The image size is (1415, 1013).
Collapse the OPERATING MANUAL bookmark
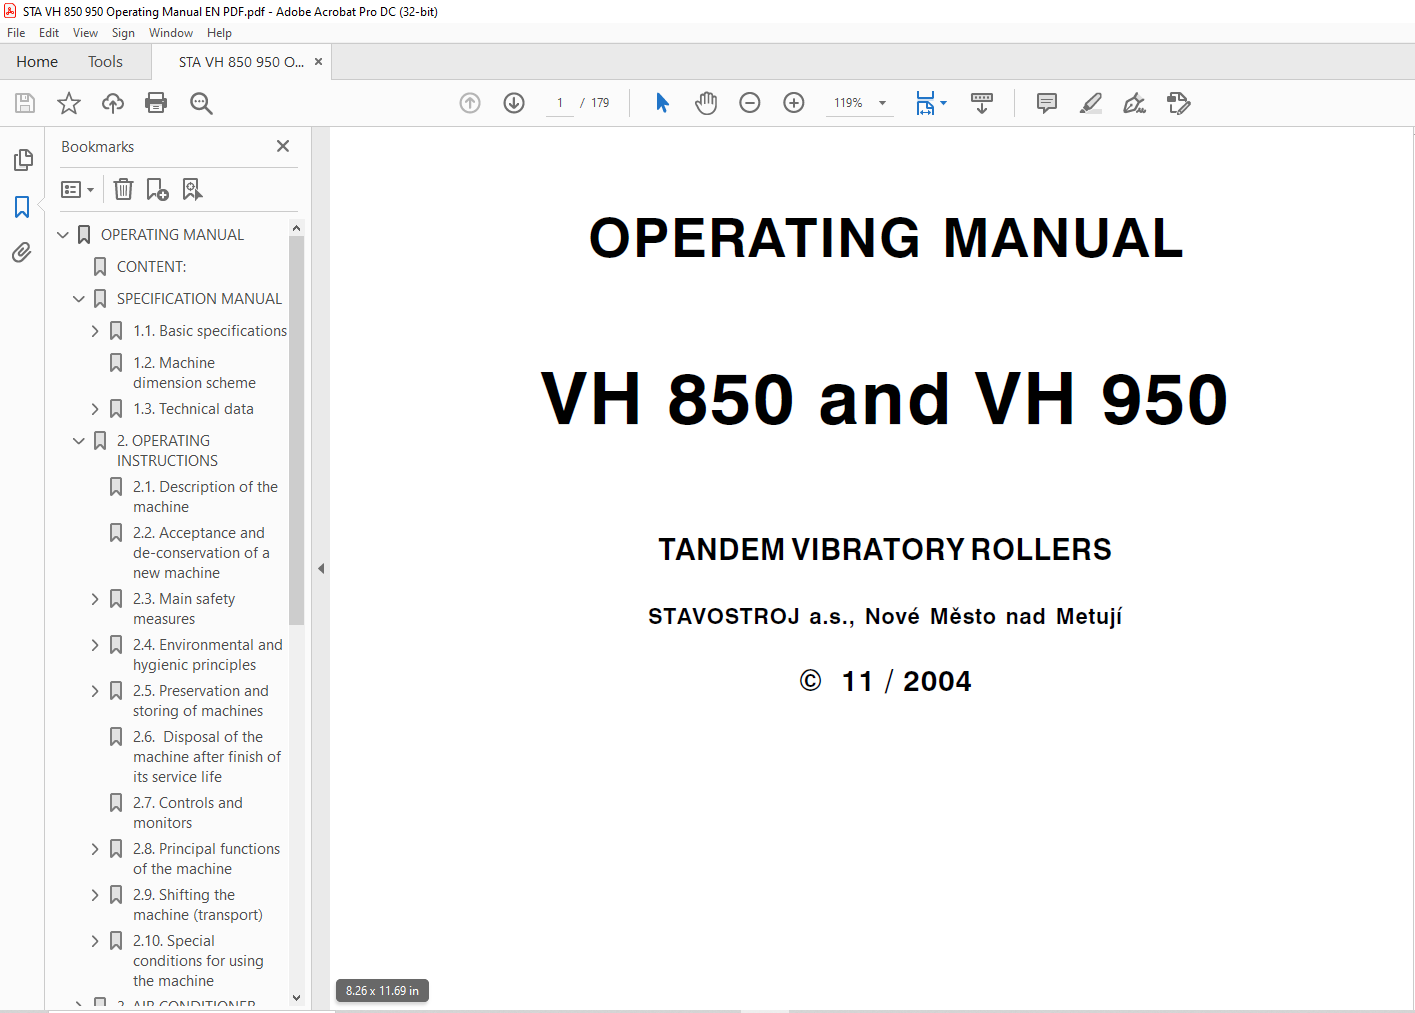(x=63, y=235)
